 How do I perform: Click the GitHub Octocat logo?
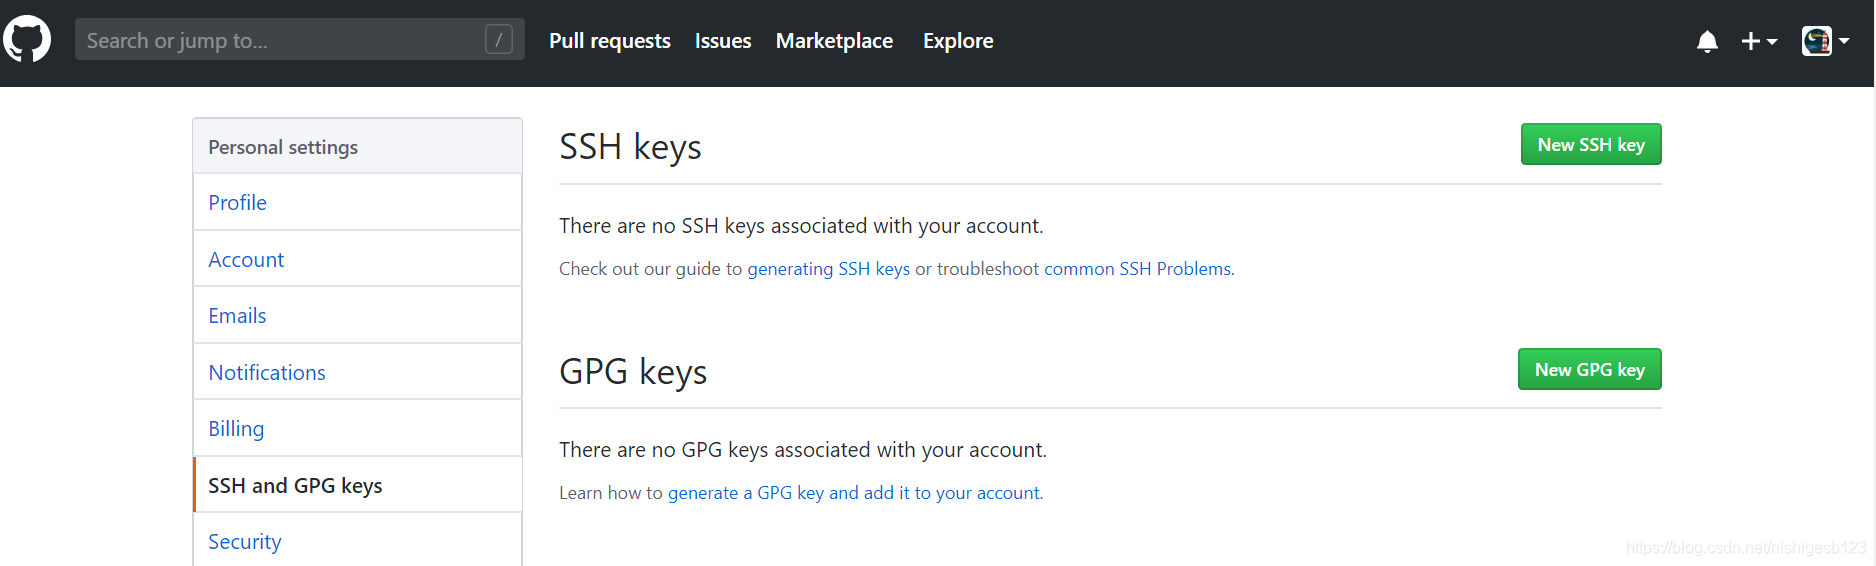pyautogui.click(x=27, y=40)
